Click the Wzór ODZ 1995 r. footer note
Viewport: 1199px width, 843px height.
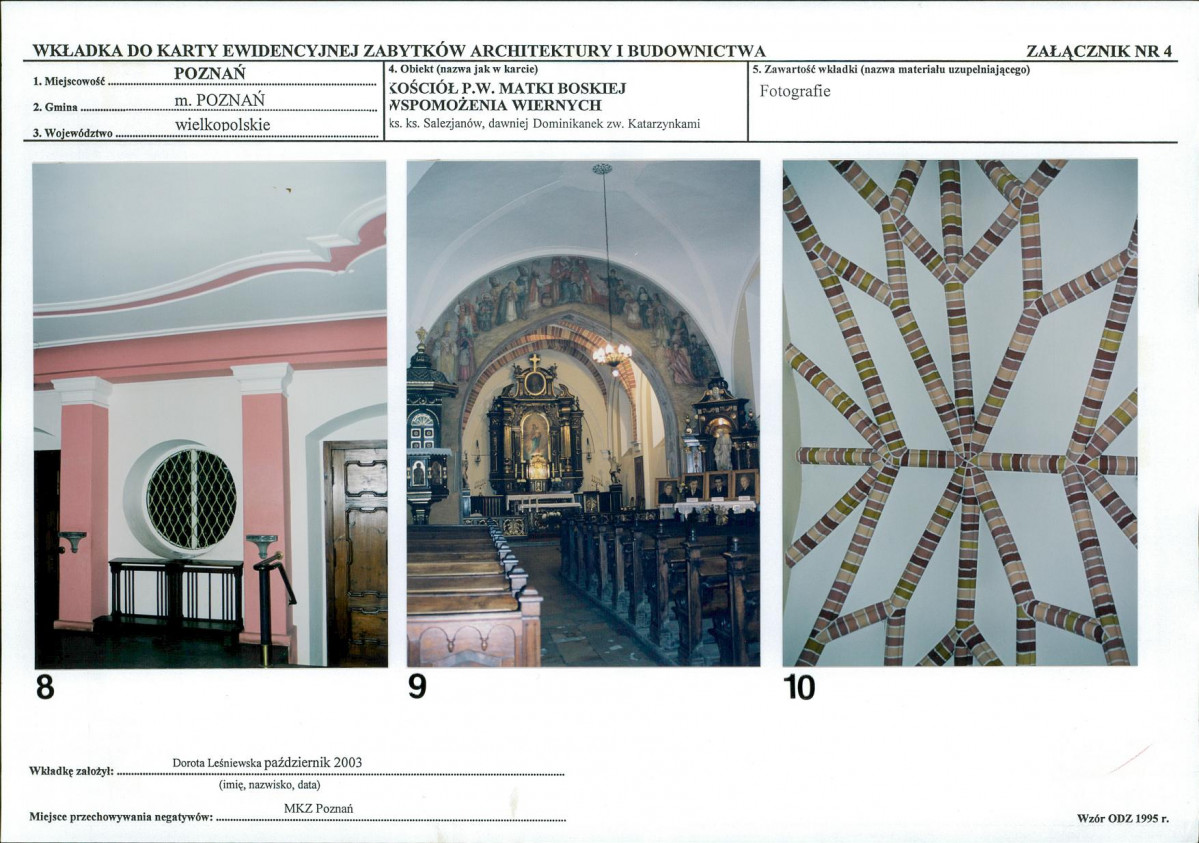[x=1122, y=818]
